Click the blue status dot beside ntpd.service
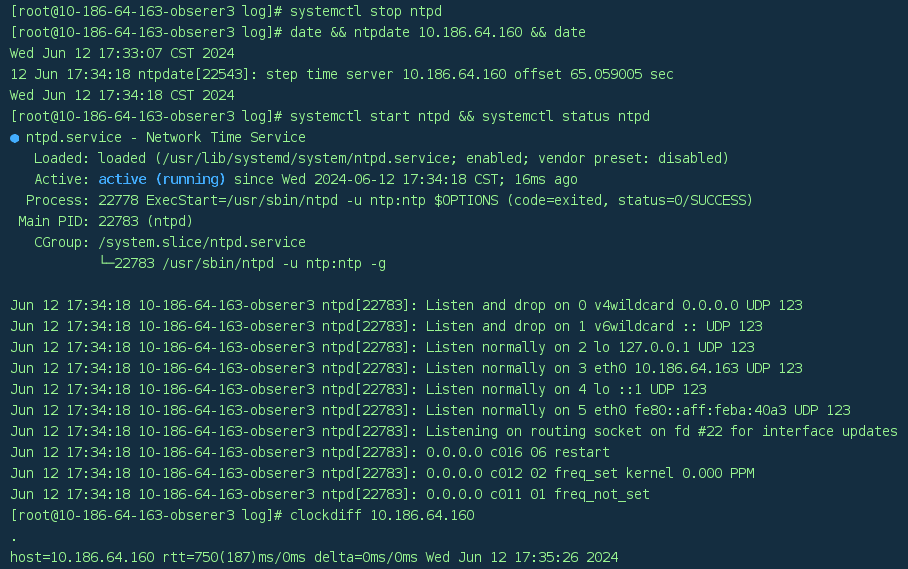908x569 pixels. (x=15, y=138)
